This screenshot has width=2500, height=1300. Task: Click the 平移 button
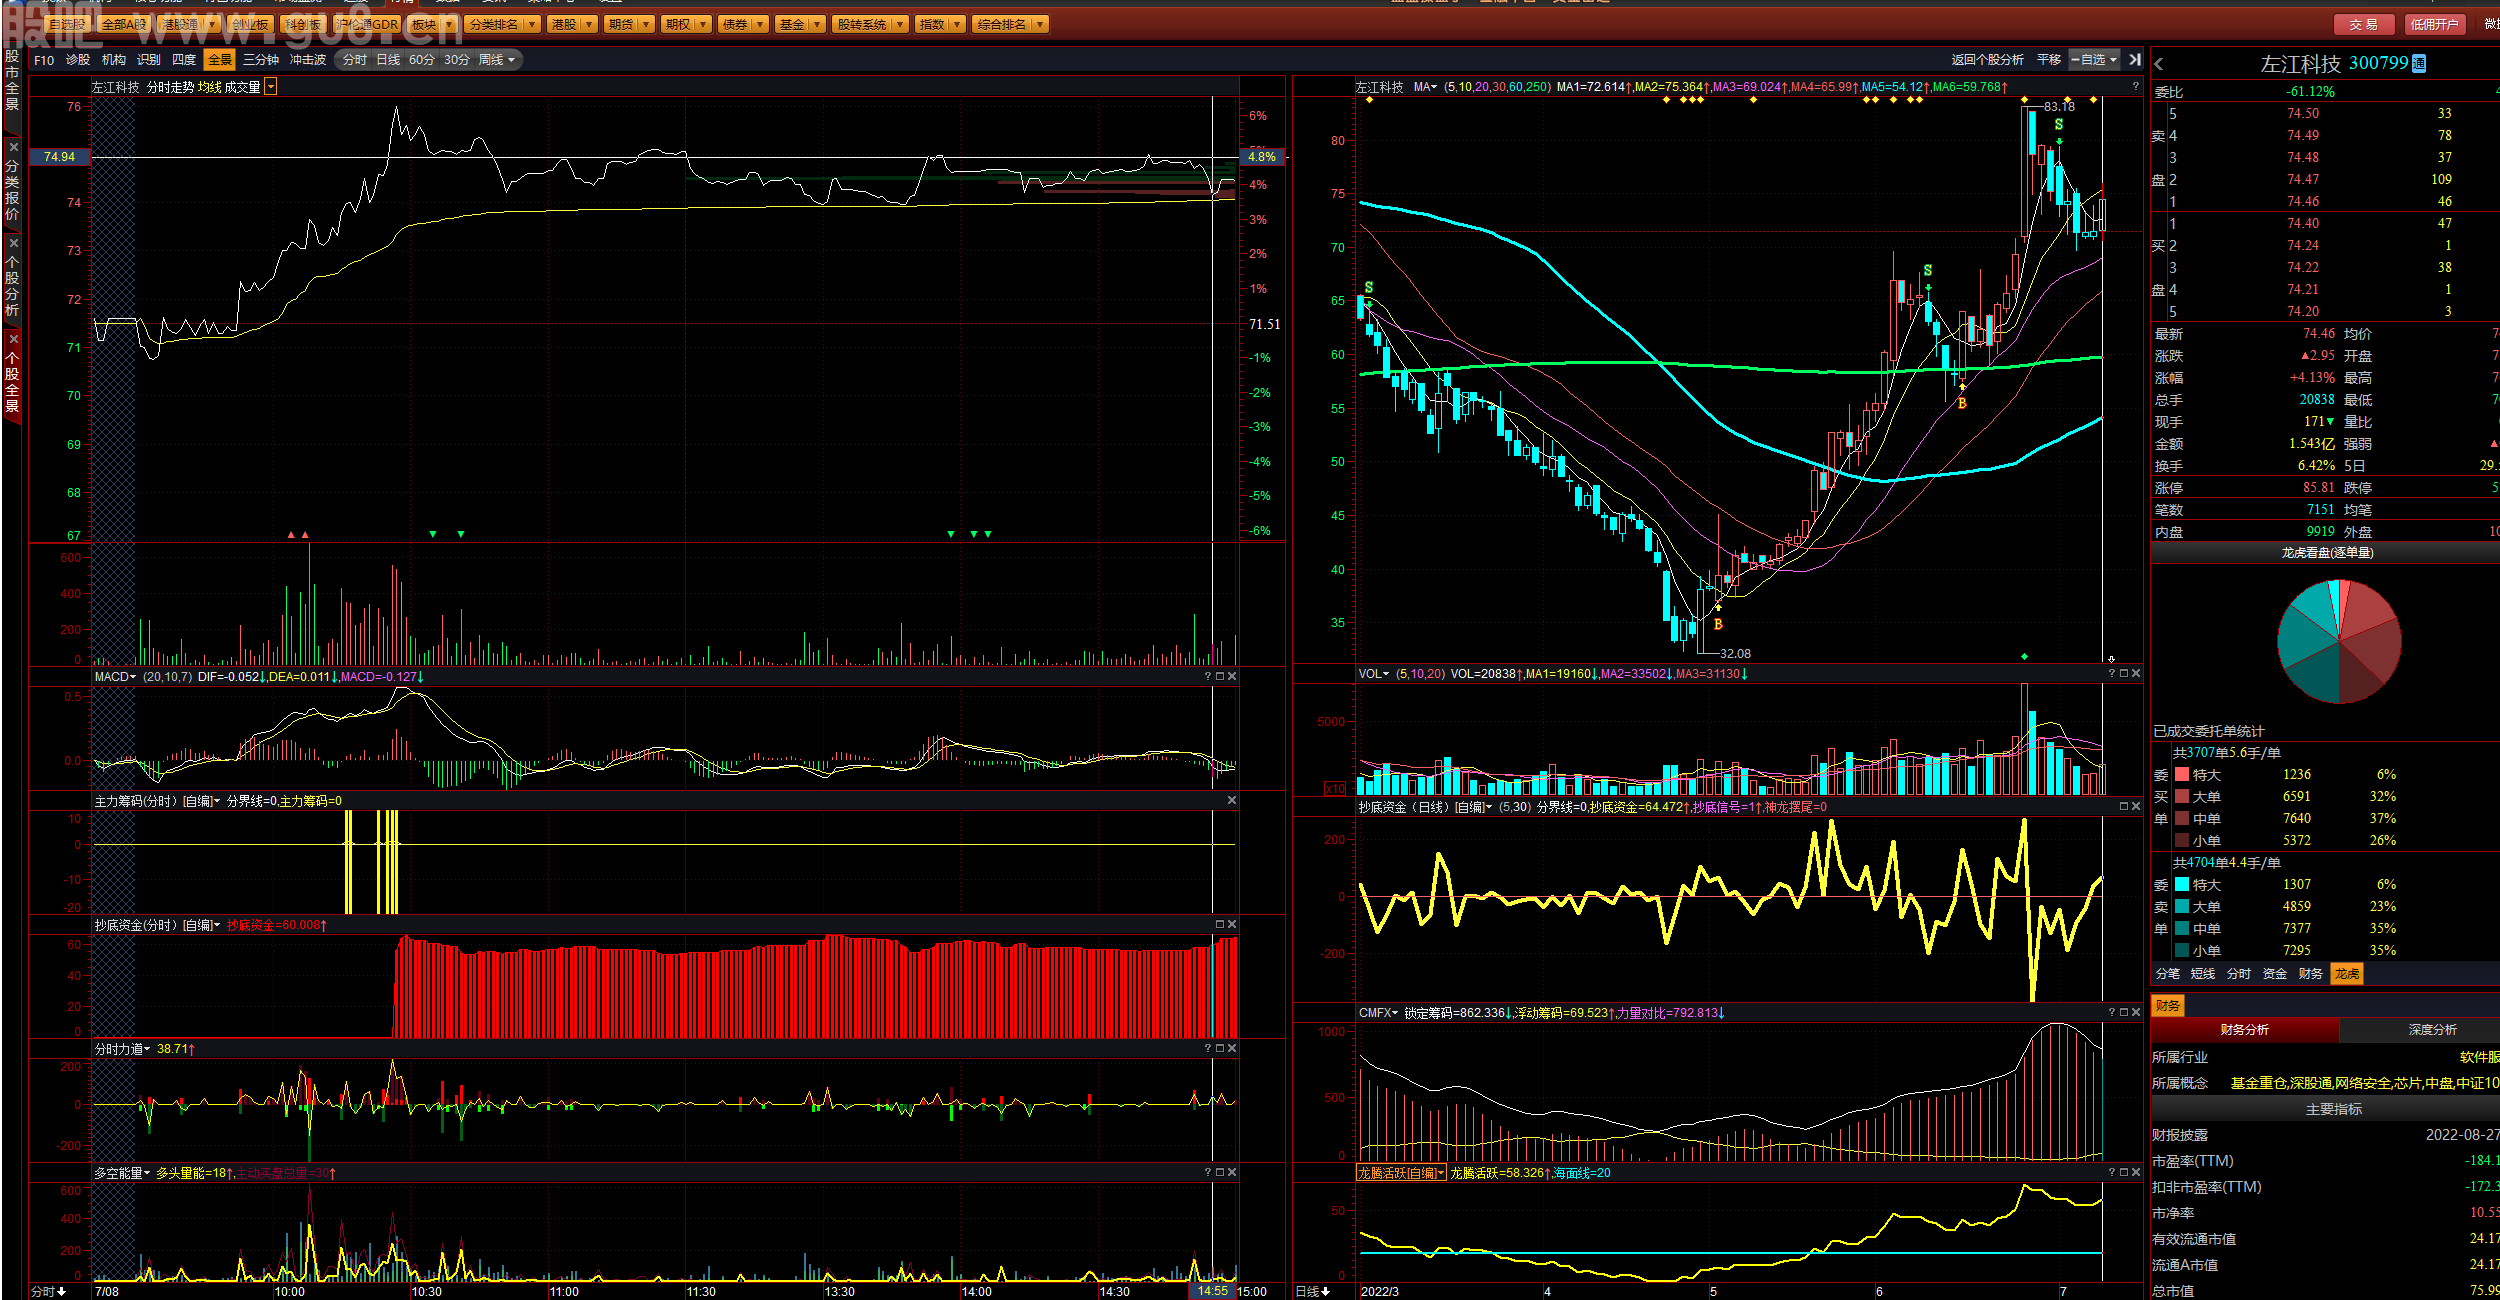point(2049,60)
